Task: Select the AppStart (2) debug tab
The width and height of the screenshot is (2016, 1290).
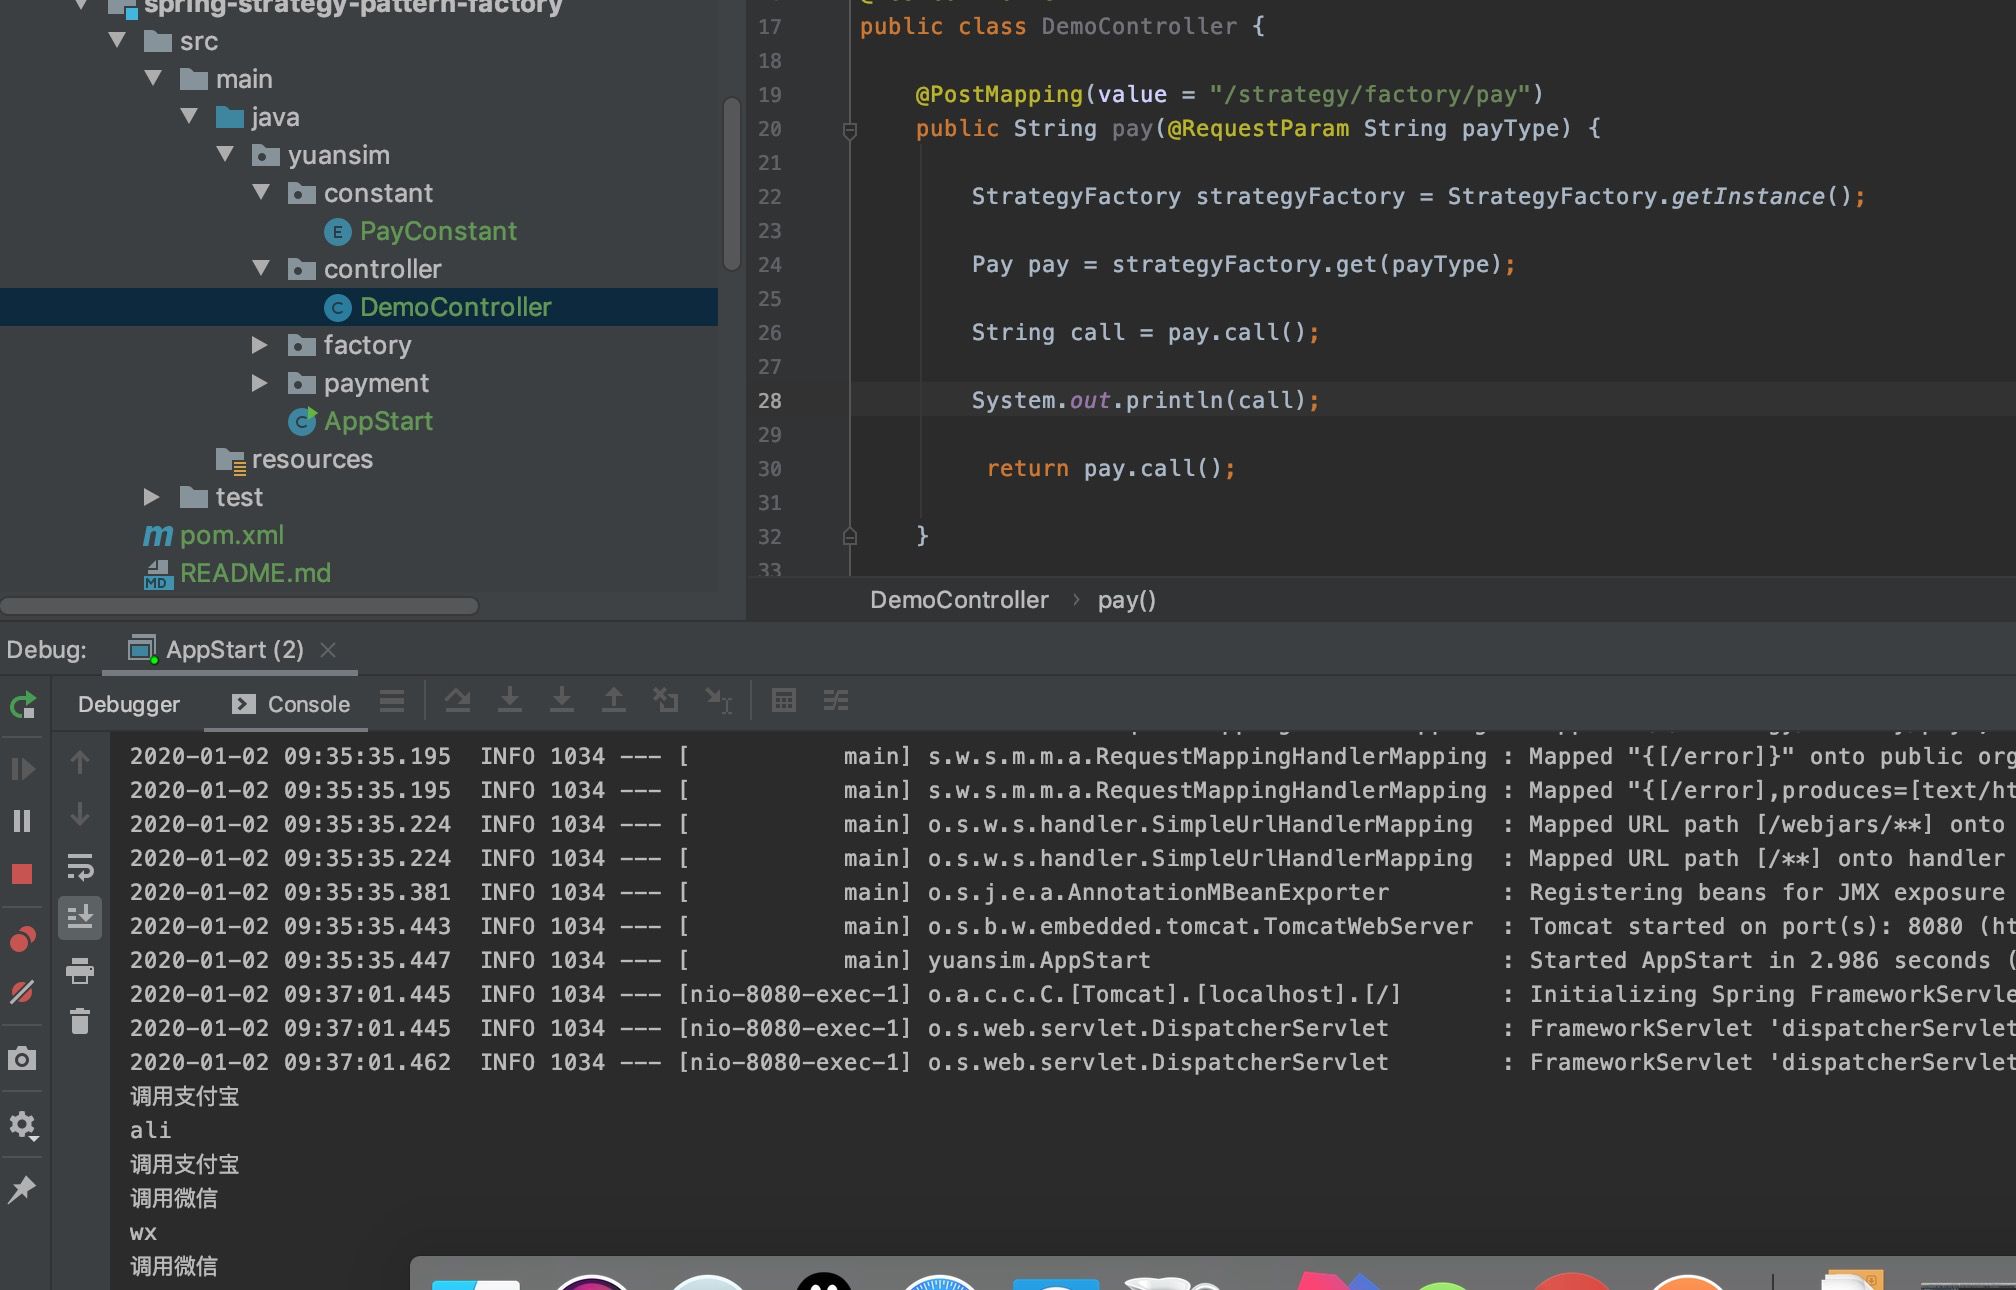Action: point(234,650)
